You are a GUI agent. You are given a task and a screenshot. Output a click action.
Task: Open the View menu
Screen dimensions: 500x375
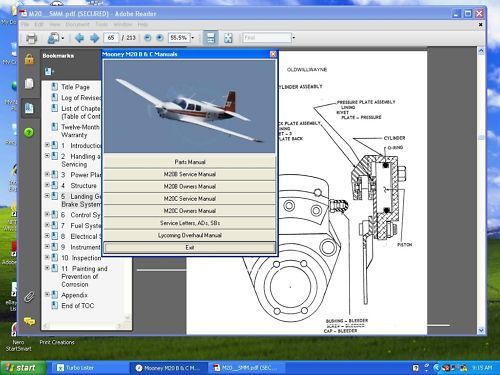point(55,25)
